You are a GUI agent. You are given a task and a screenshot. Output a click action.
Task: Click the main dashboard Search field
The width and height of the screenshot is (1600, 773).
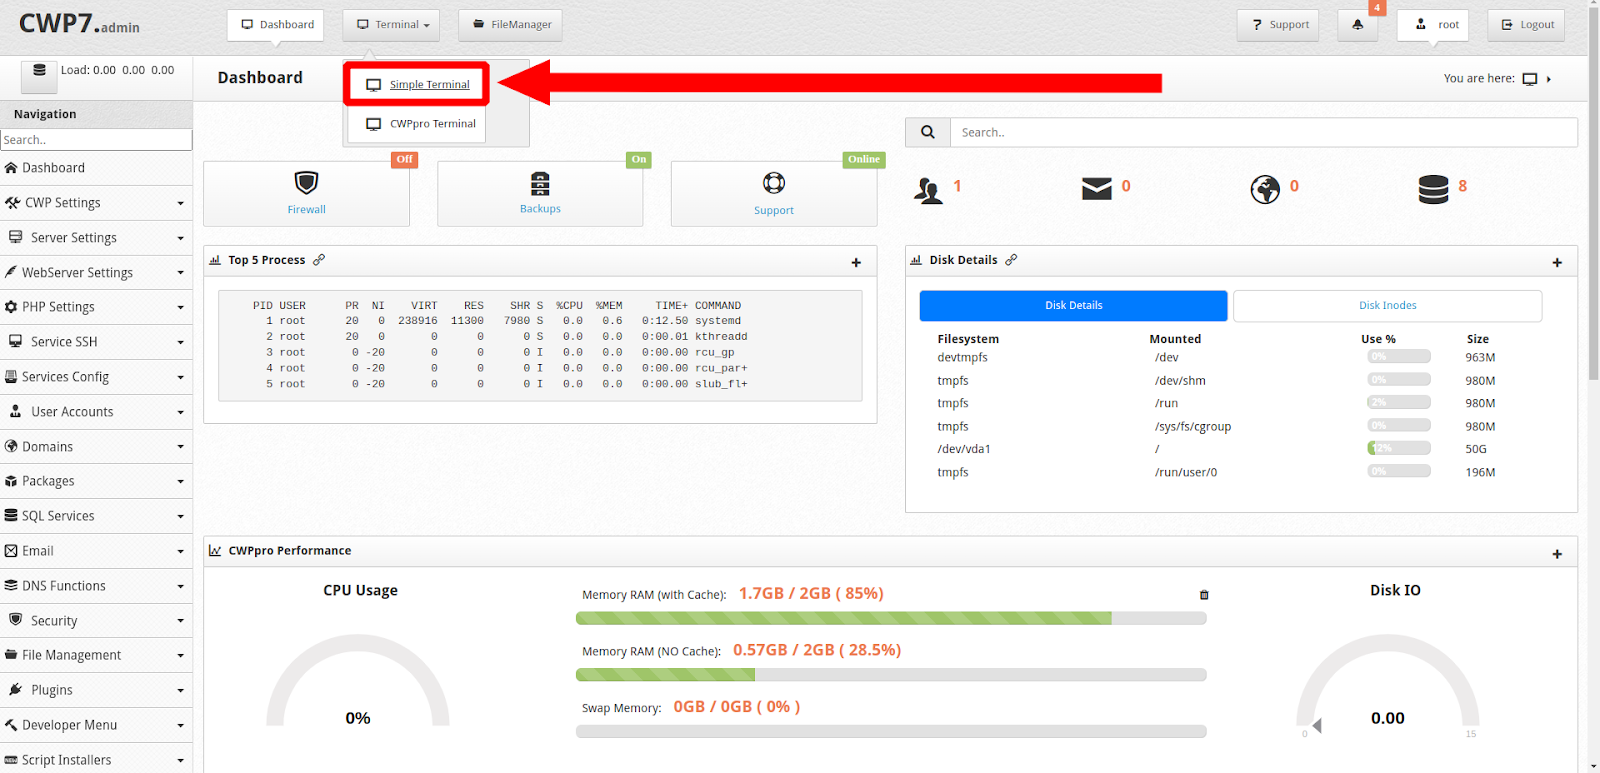[x=1264, y=132]
